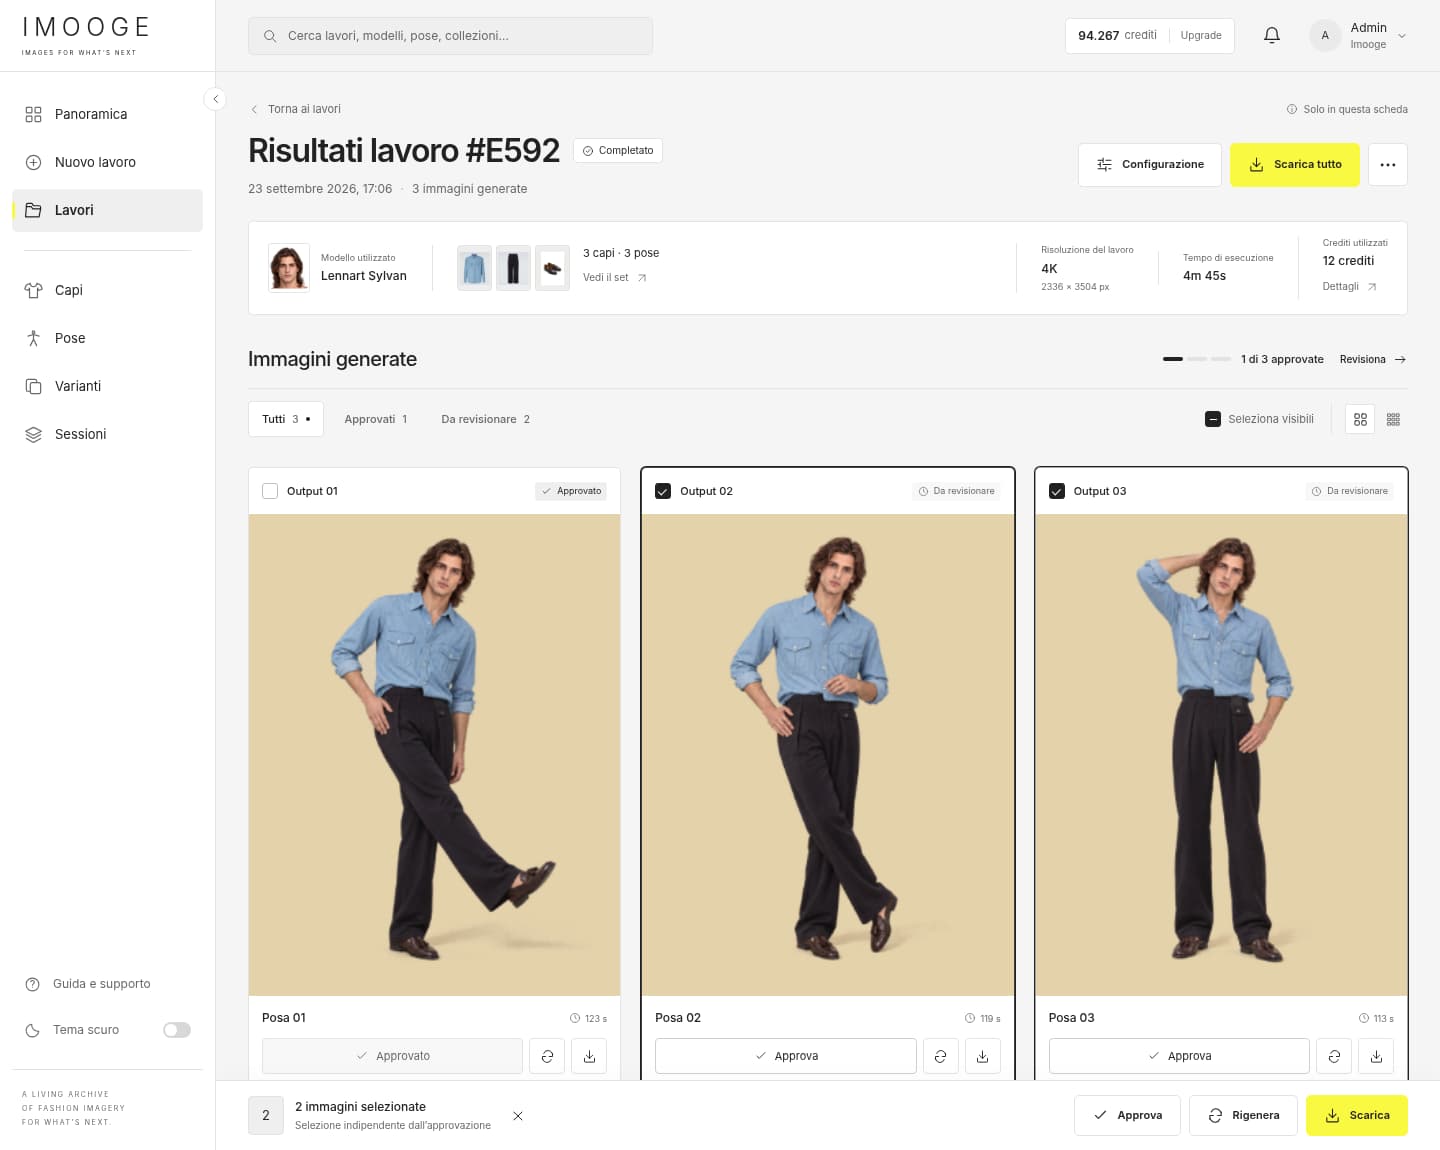Screen dimensions: 1440x1150
Task: Click regenerate icon on Output 01 card
Action: coord(547,1056)
